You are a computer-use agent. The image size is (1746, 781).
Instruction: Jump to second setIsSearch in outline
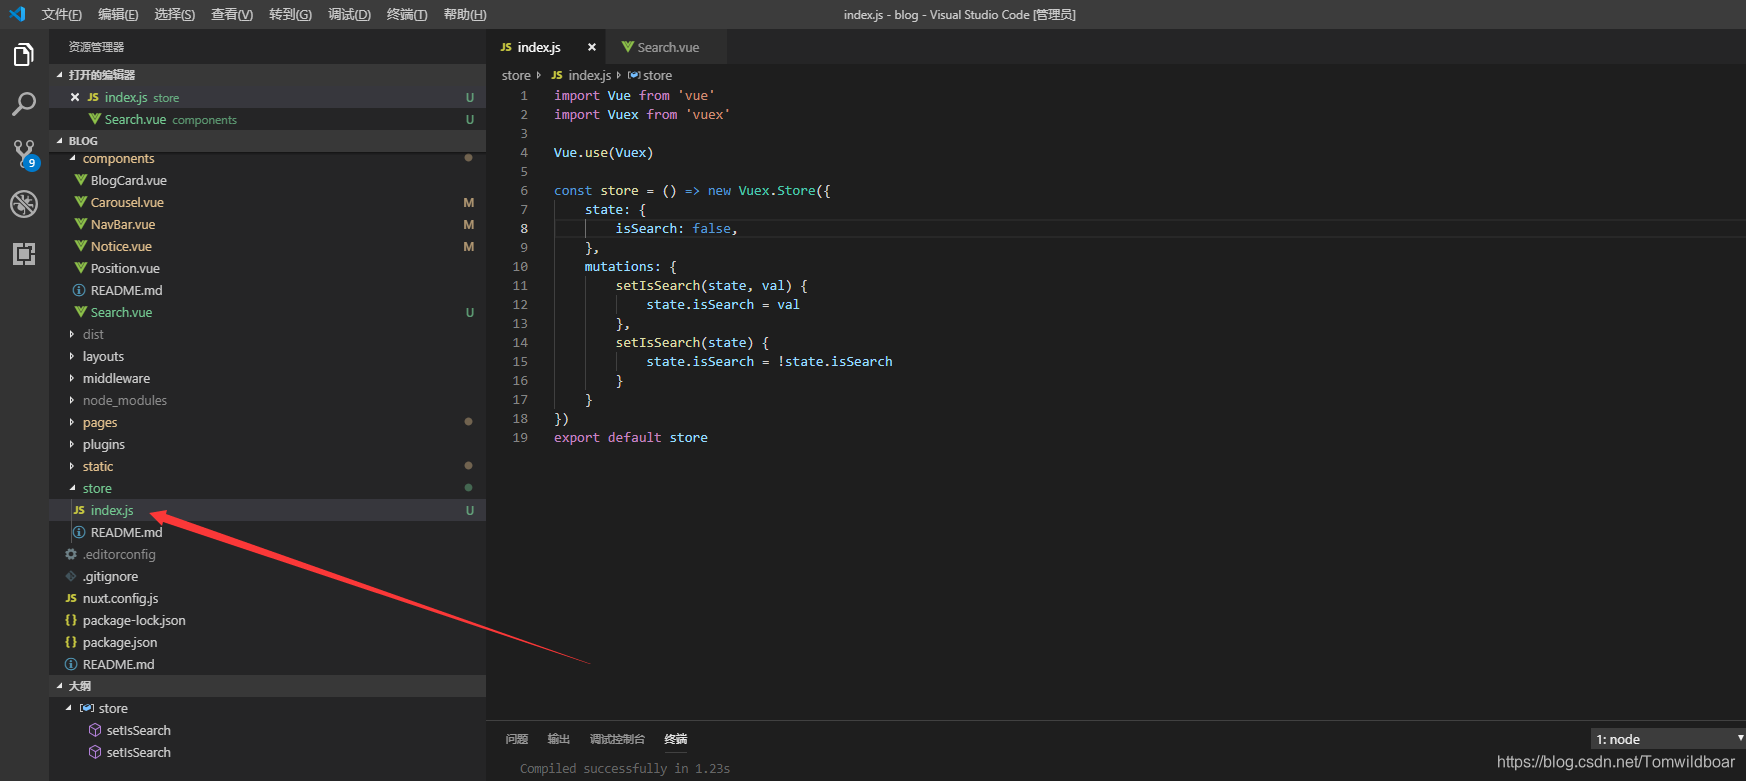268,752
